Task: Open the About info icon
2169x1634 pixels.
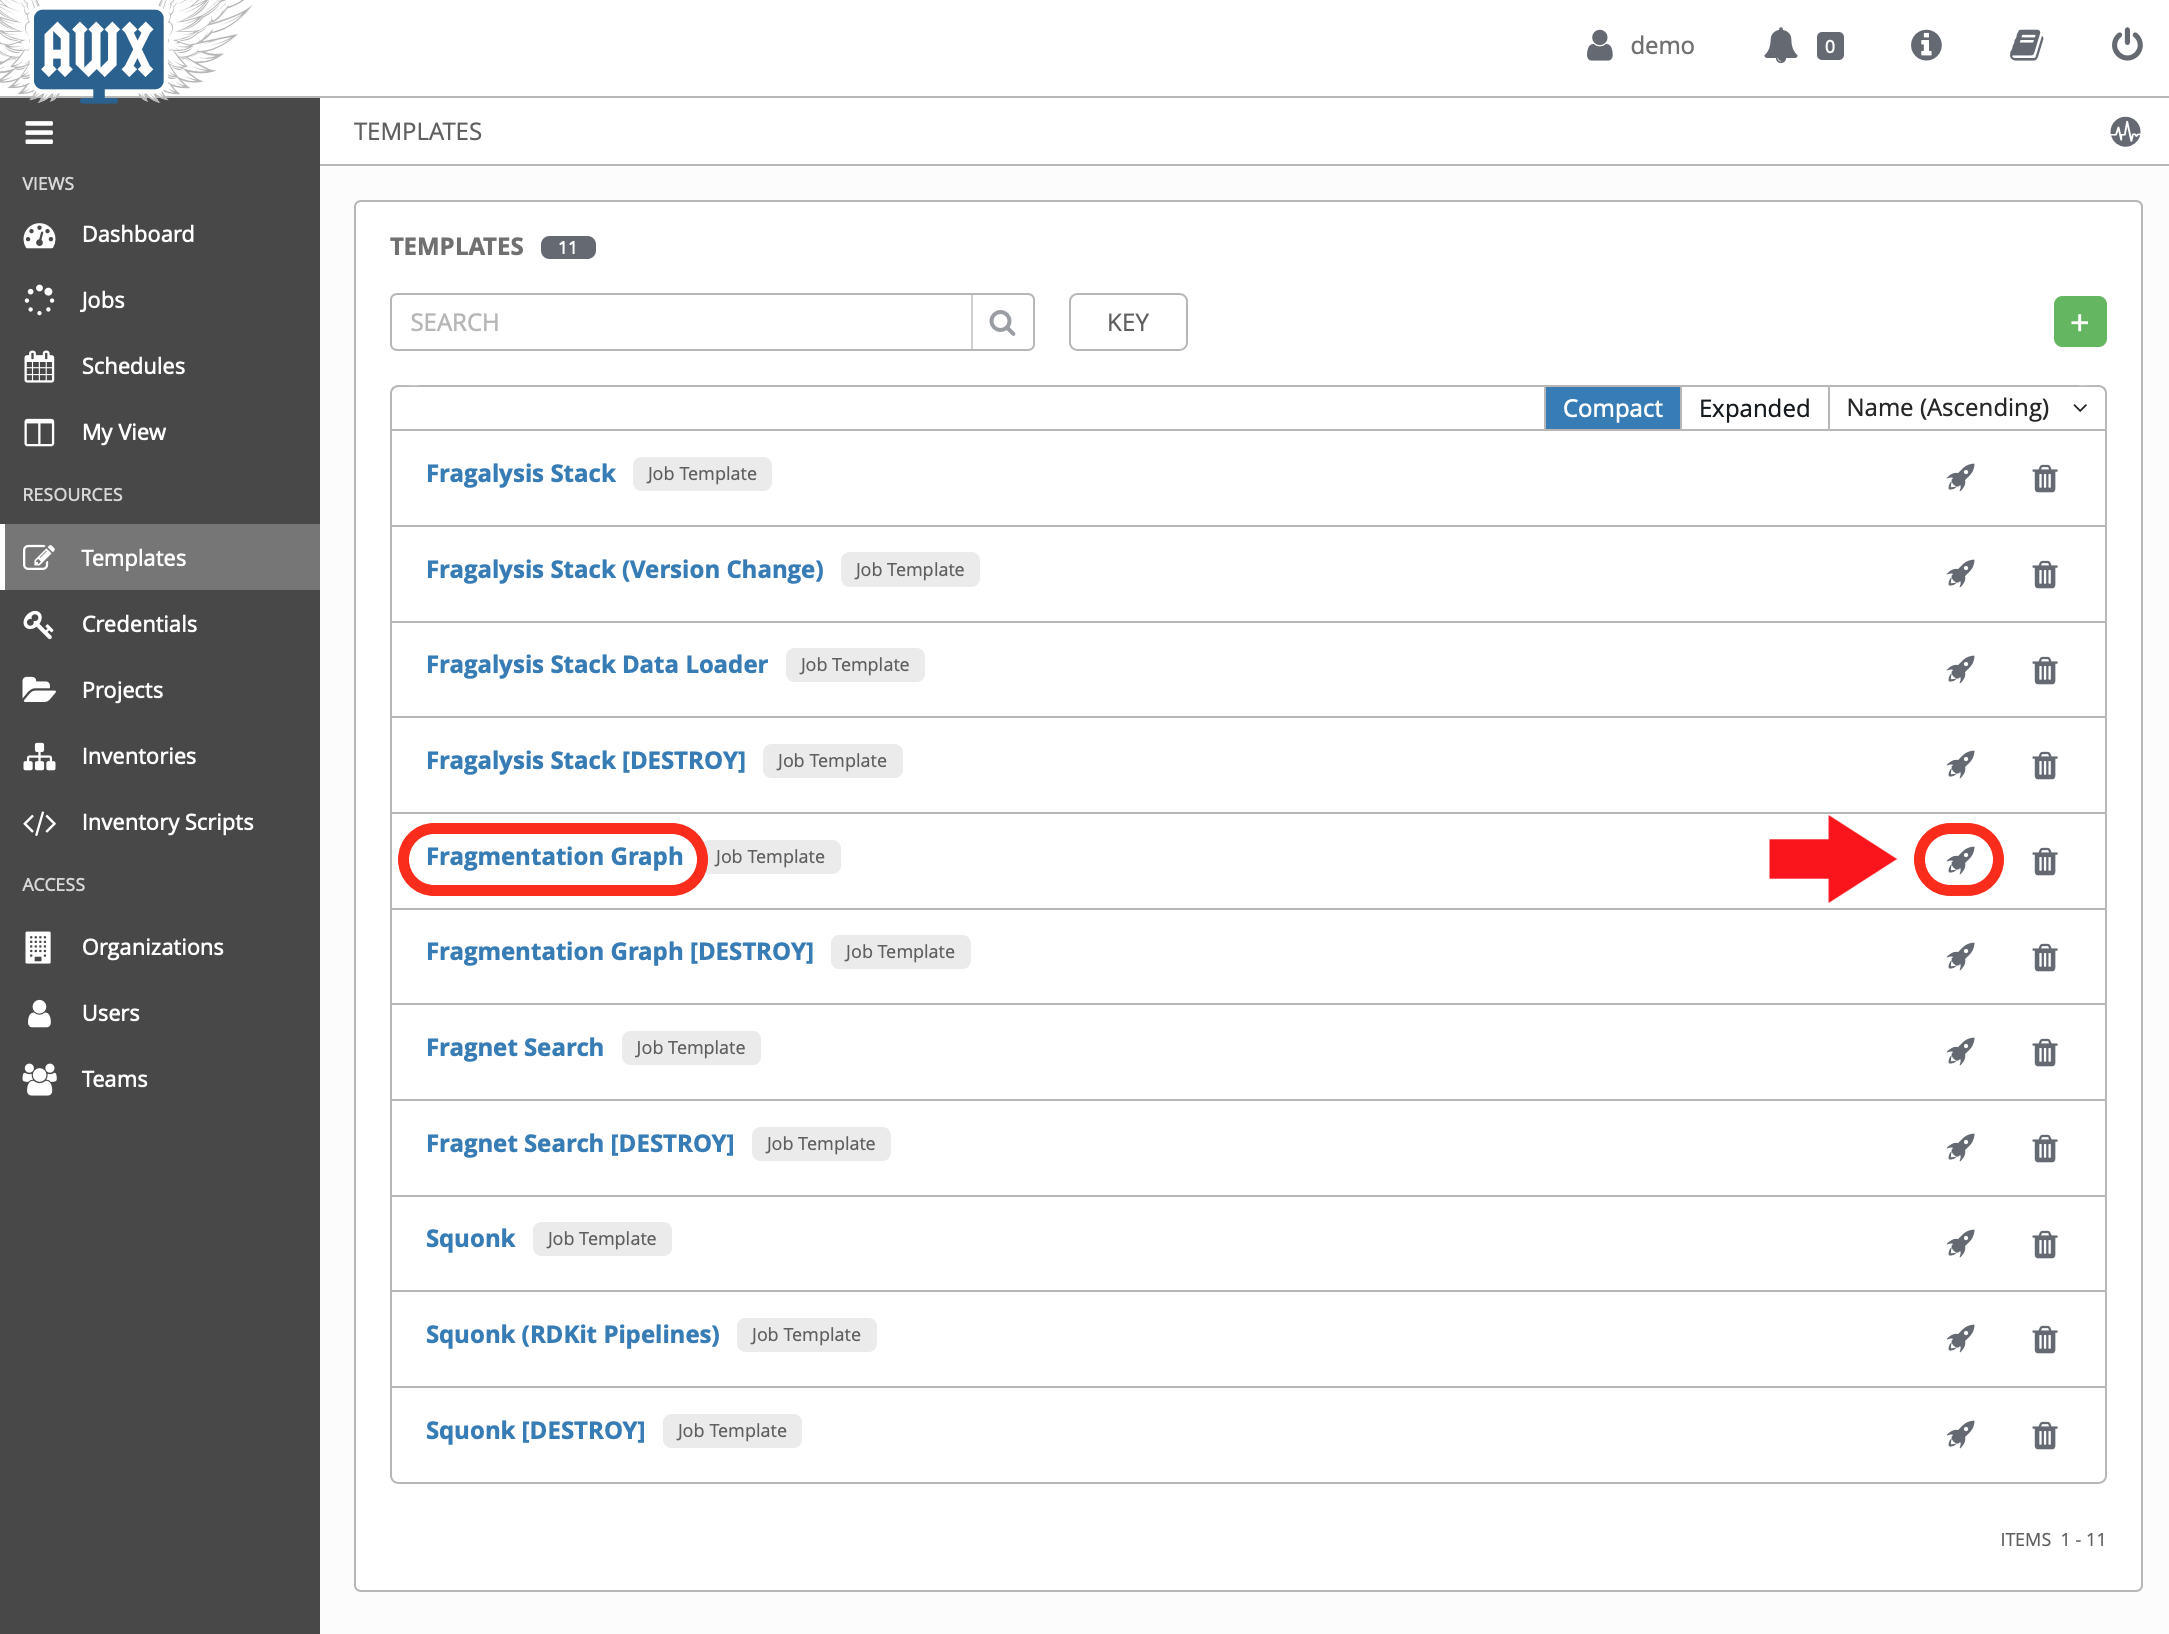Action: pos(1925,45)
